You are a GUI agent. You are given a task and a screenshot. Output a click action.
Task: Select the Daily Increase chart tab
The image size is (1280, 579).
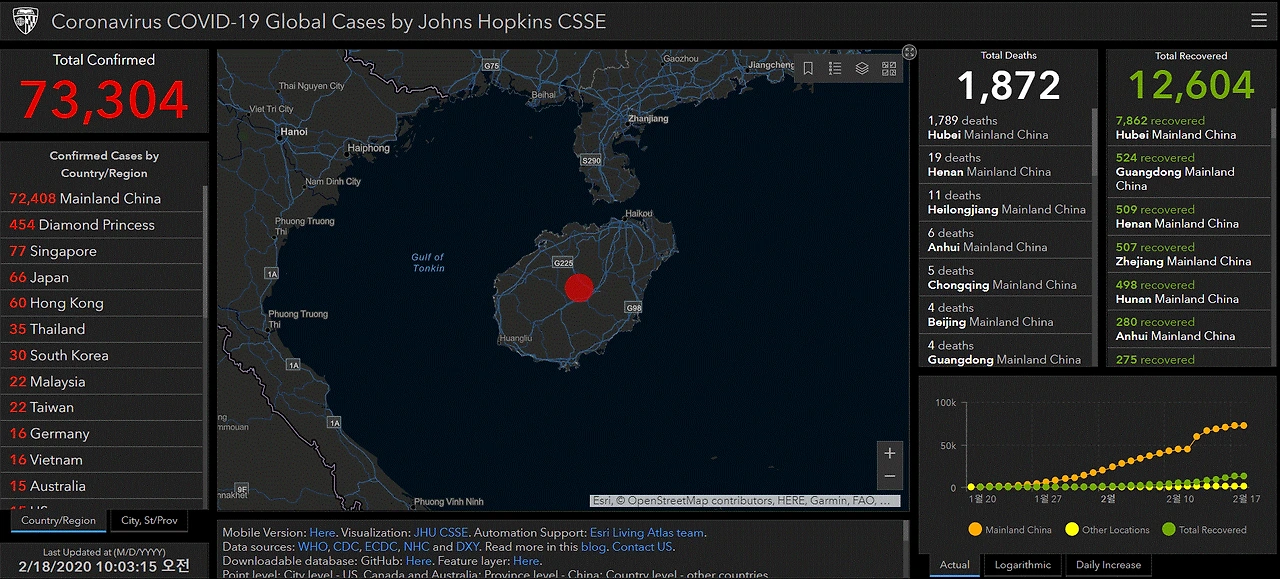1108,565
